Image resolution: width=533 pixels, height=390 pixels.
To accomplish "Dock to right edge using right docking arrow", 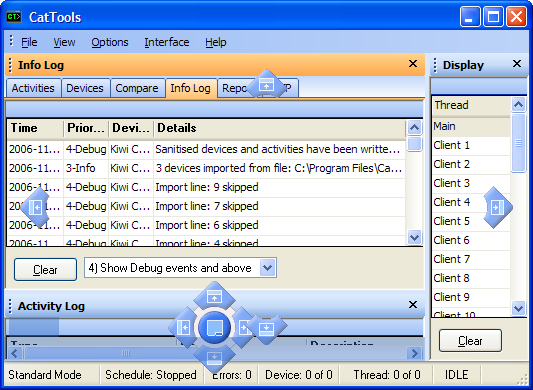I will [497, 207].
